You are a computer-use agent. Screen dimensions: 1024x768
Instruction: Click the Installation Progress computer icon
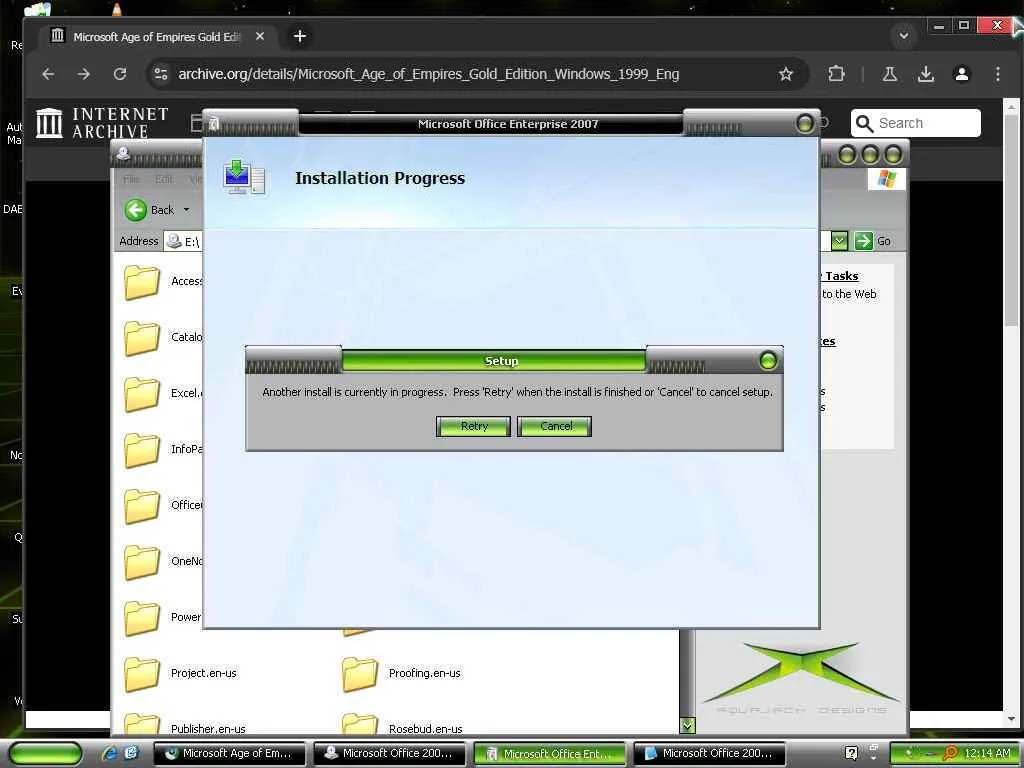244,177
